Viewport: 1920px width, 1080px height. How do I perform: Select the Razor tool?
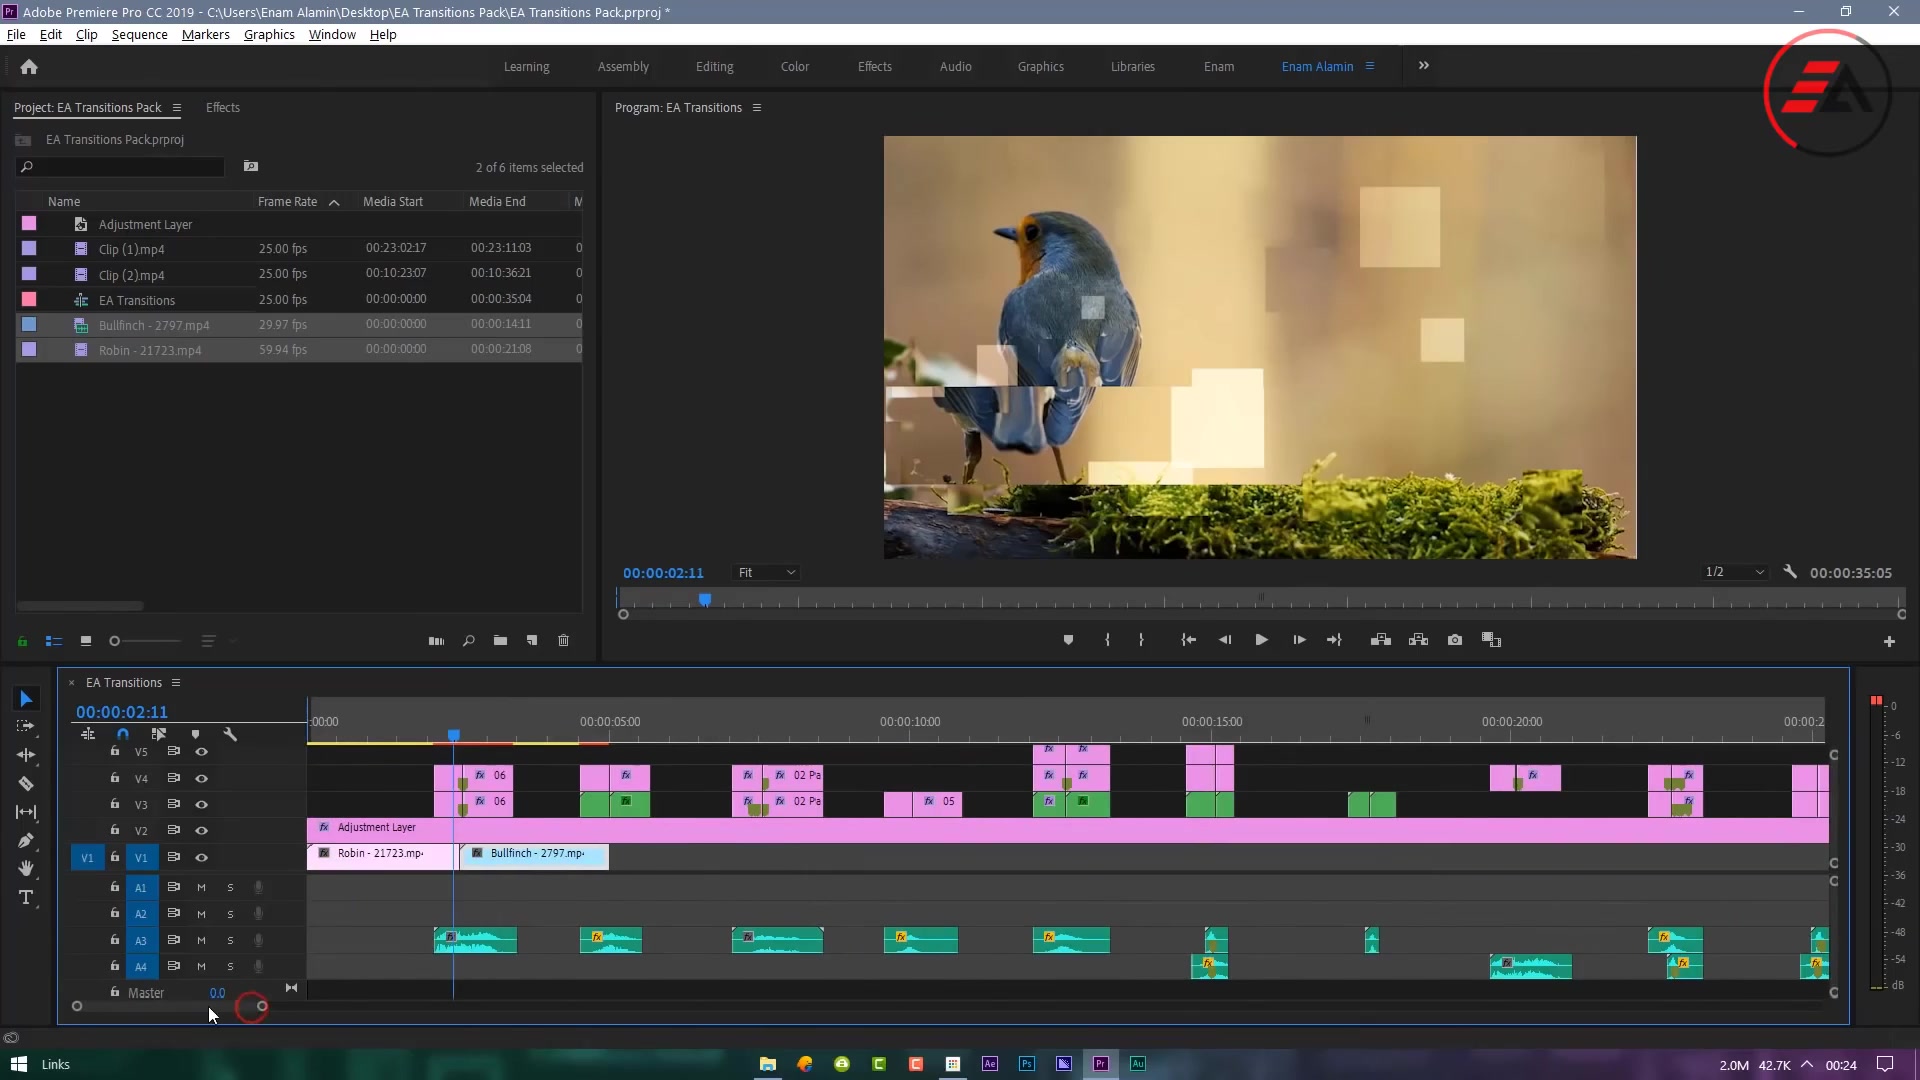[26, 784]
